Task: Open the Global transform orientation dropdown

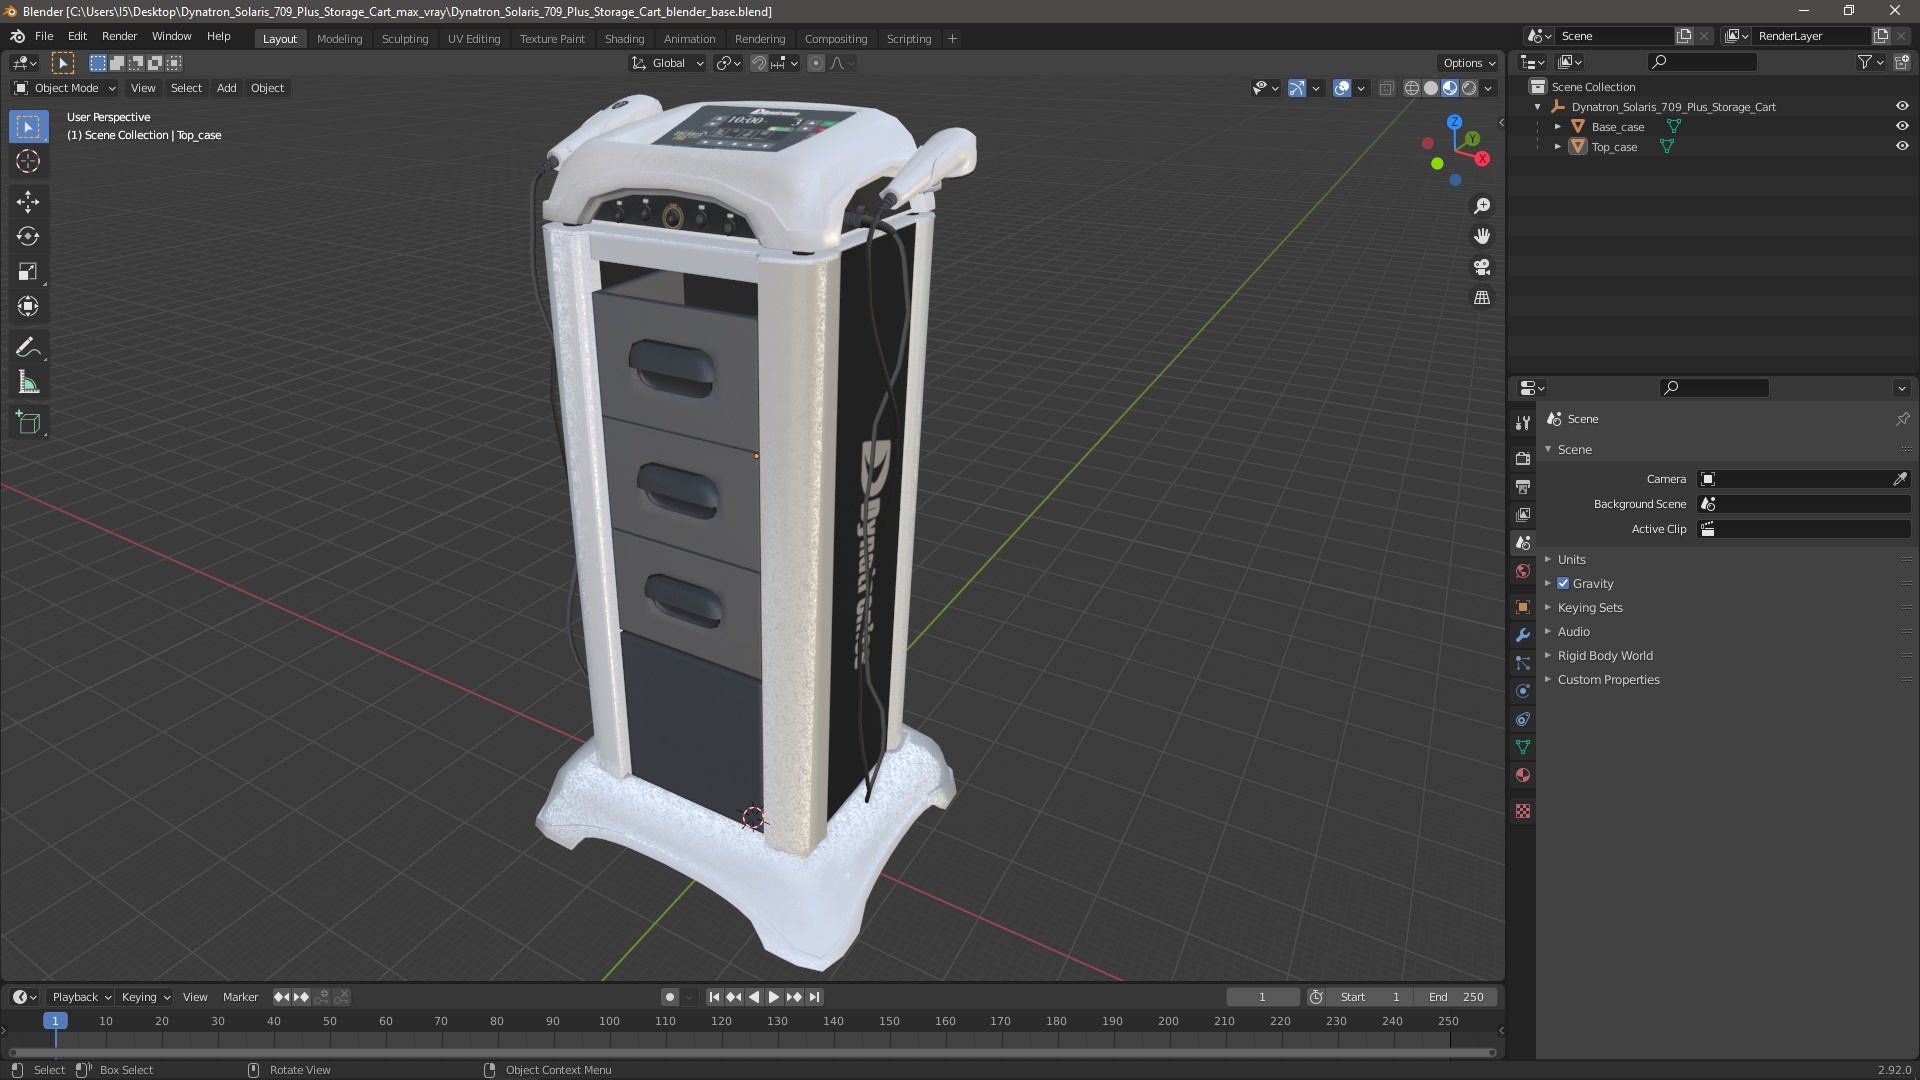Action: pos(668,63)
